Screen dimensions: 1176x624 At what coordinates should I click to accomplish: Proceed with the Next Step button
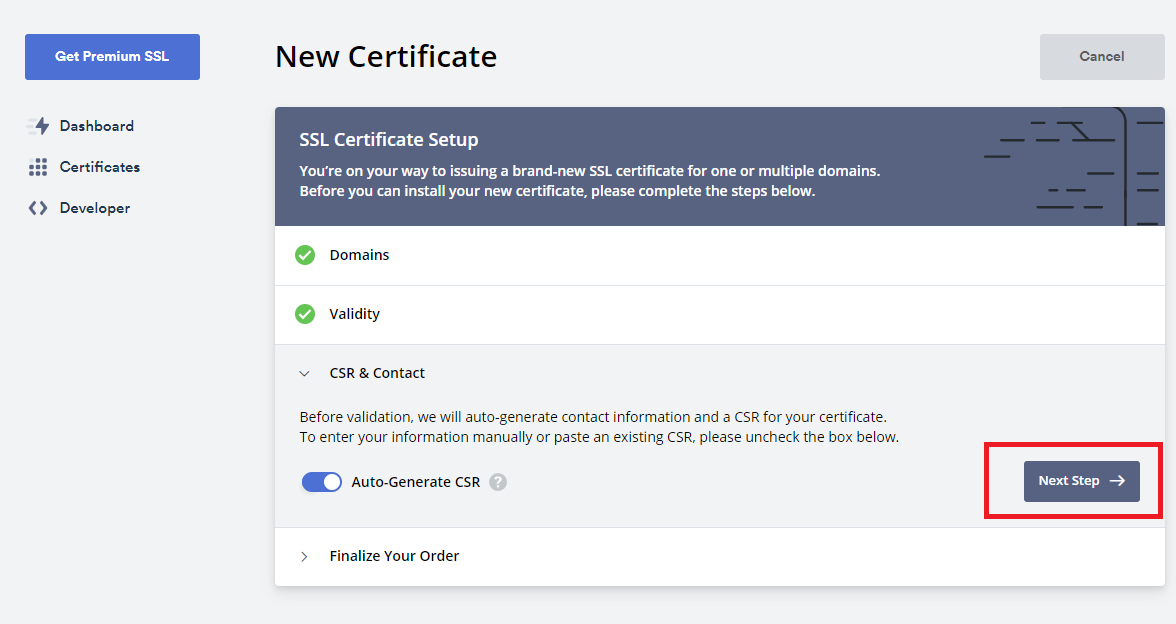pyautogui.click(x=1082, y=482)
